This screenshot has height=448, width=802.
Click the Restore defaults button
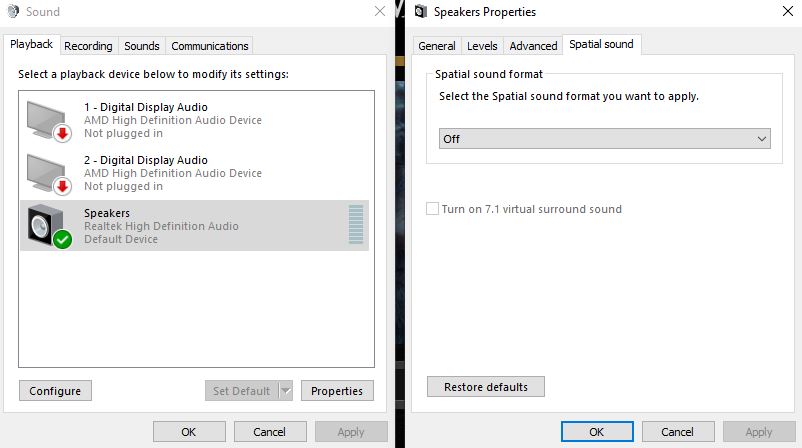[x=486, y=387]
